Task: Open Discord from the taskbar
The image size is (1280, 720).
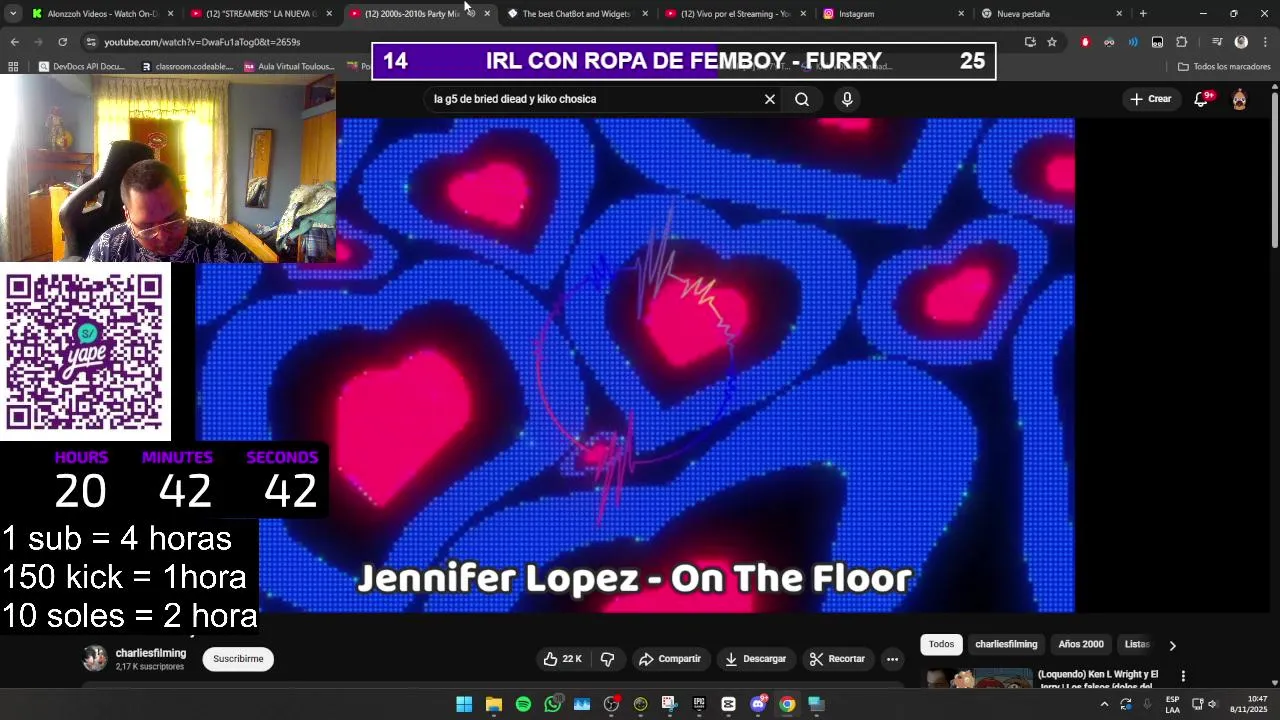Action: (758, 704)
